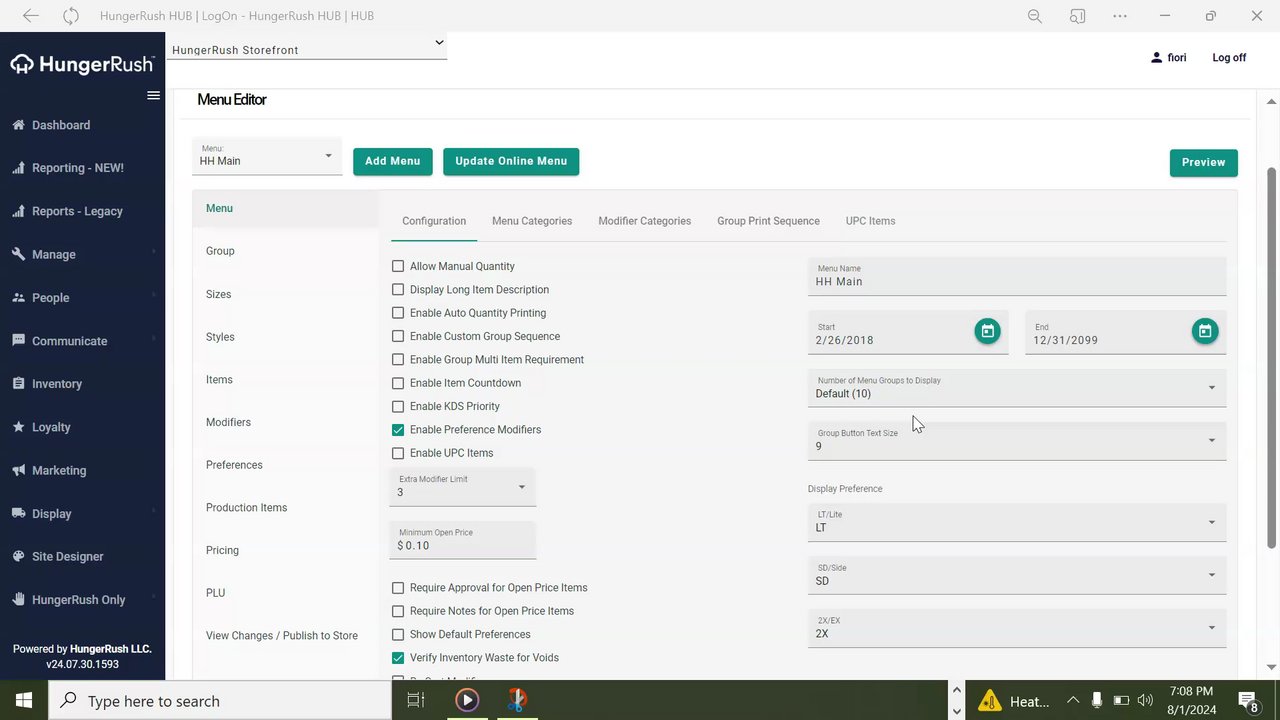Click the Add Menu button
1280x720 pixels.
[392, 161]
